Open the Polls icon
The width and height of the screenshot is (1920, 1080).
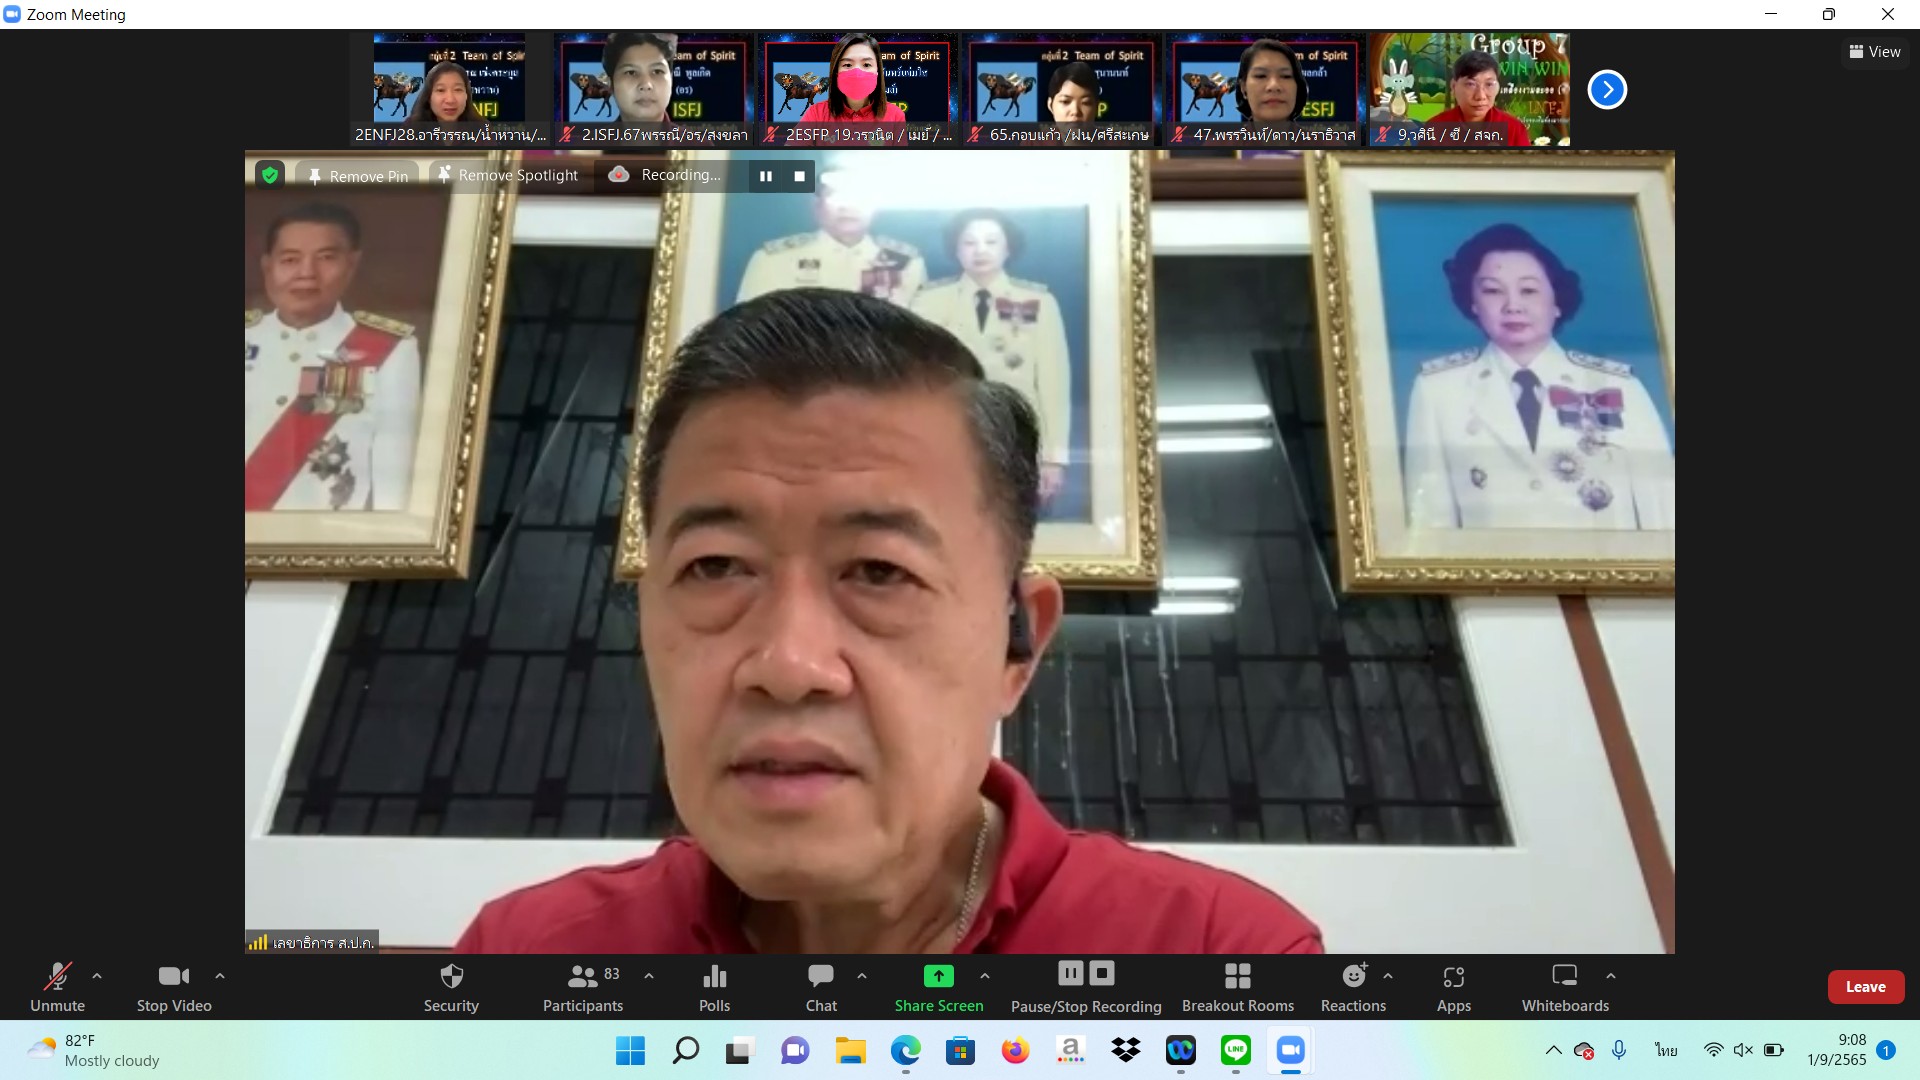click(x=714, y=986)
